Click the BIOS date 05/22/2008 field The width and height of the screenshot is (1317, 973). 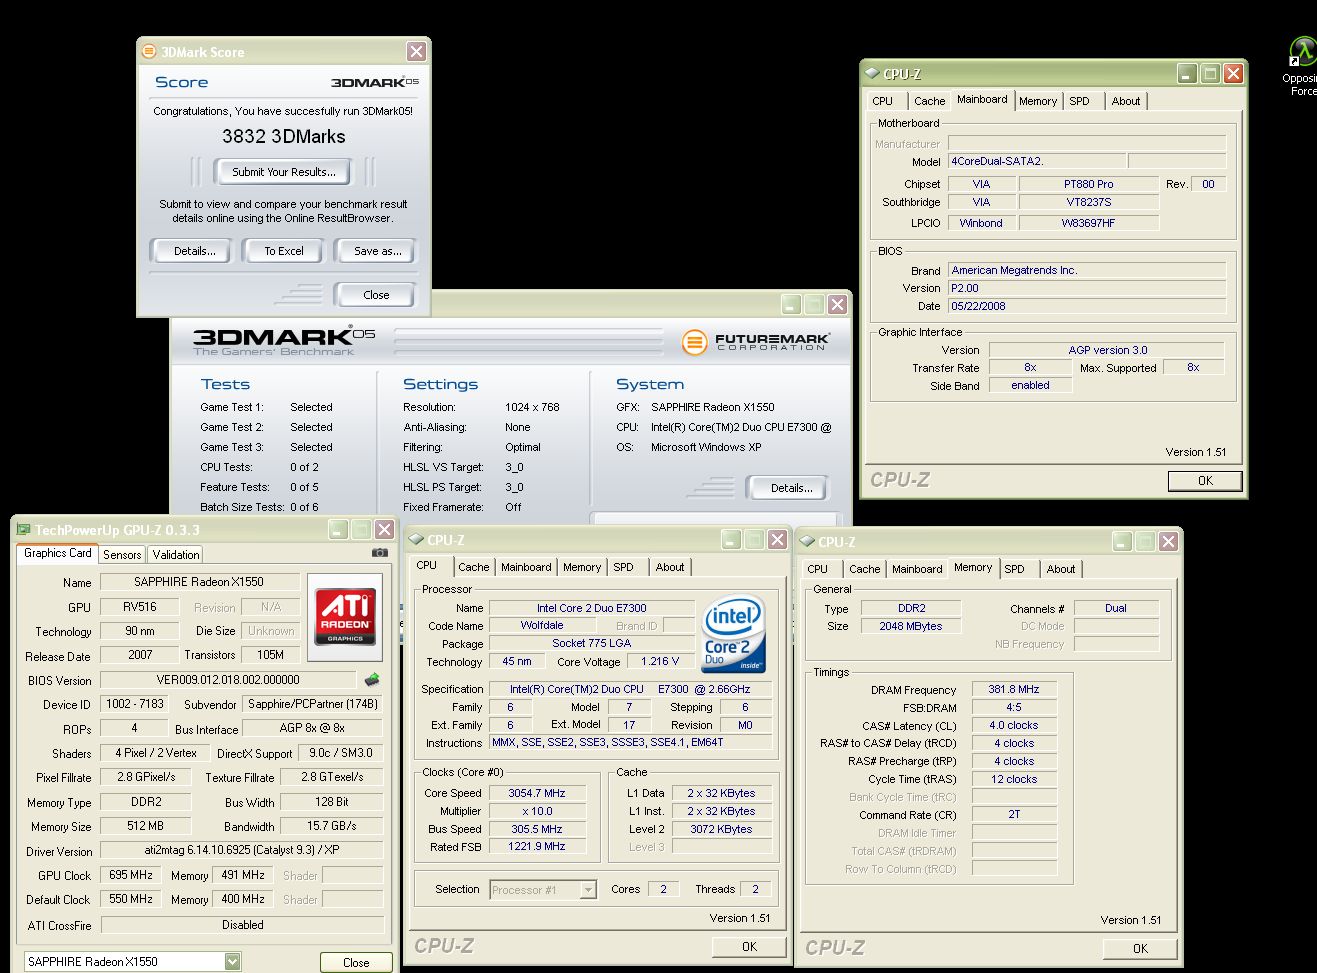[x=1087, y=306]
